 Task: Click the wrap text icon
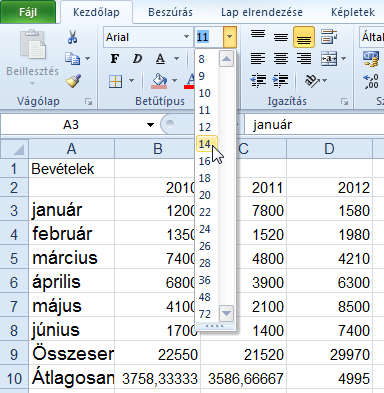tap(329, 37)
